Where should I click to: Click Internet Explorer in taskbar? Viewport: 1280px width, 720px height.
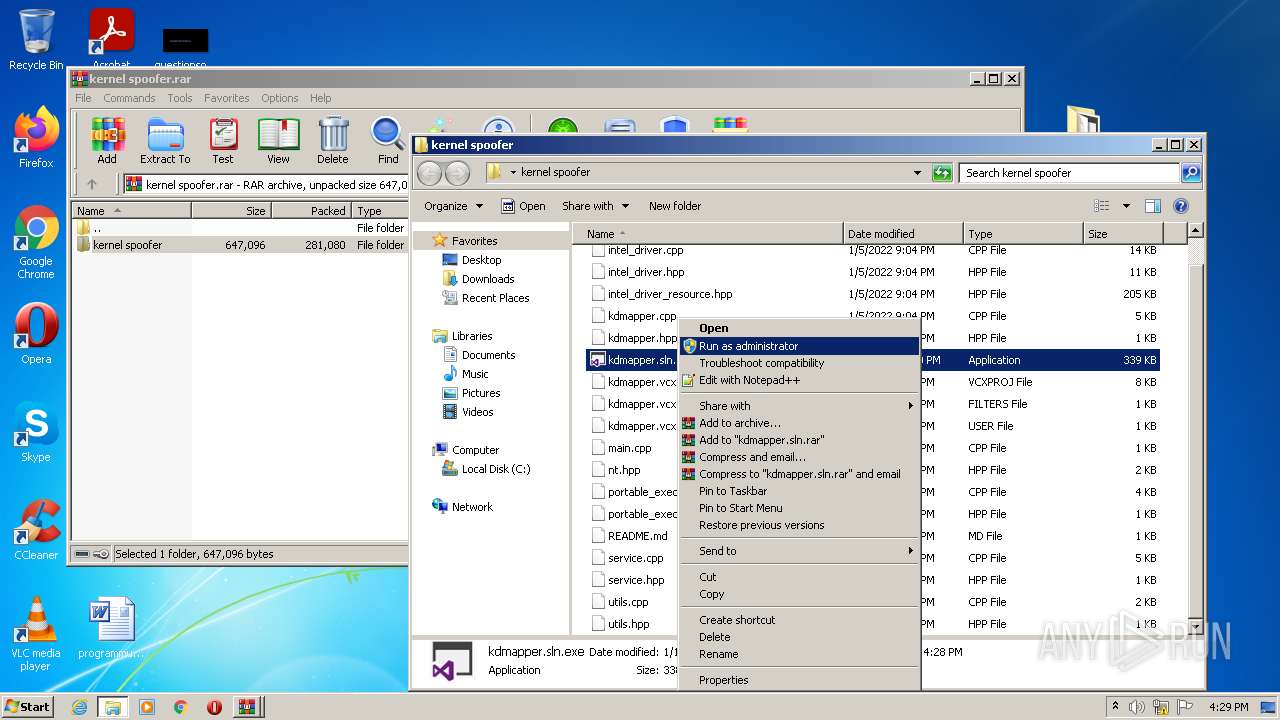coord(79,707)
